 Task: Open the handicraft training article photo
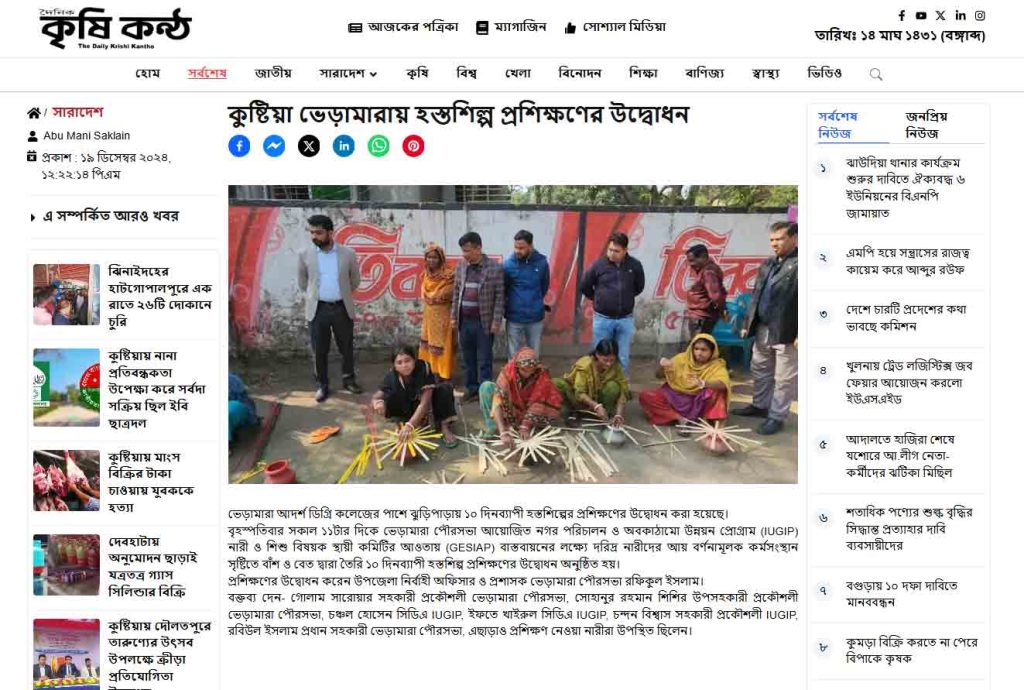pos(513,334)
